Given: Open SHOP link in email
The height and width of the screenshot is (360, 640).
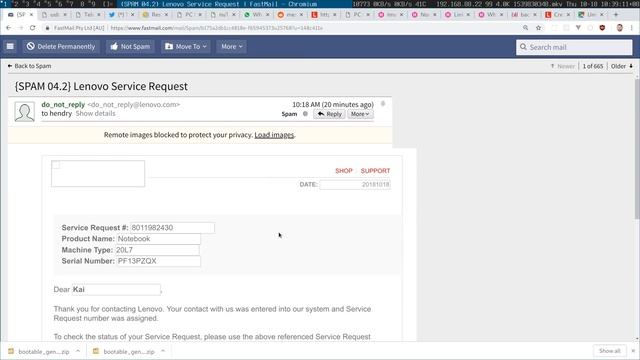Looking at the screenshot, I should 344,171.
